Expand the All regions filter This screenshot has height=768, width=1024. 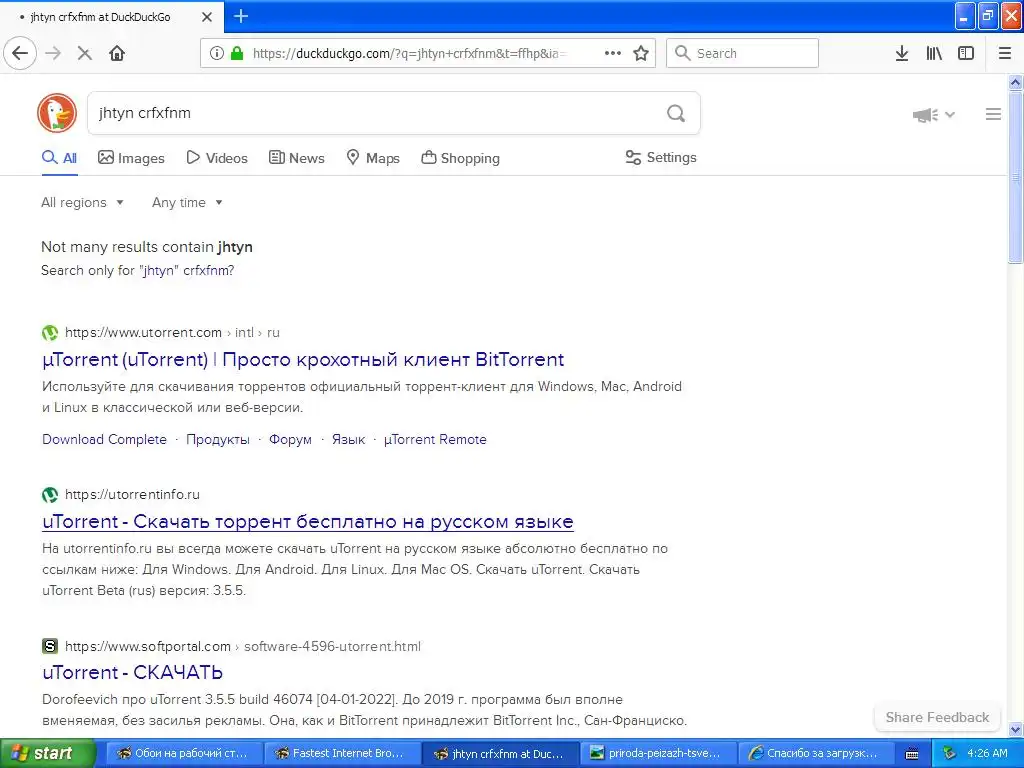click(82, 202)
